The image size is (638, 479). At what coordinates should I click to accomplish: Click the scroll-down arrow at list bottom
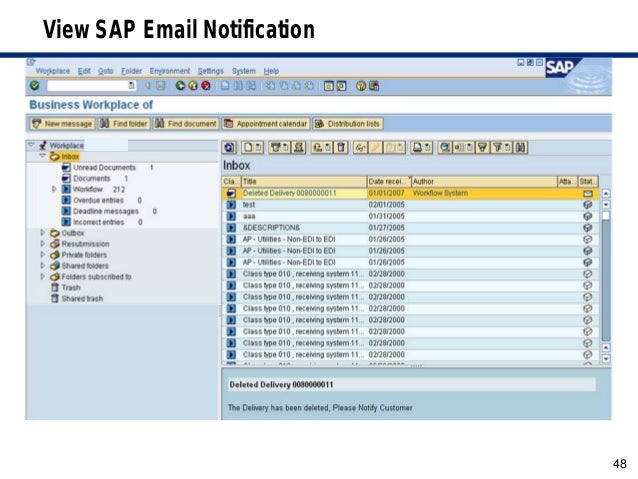pyautogui.click(x=606, y=359)
